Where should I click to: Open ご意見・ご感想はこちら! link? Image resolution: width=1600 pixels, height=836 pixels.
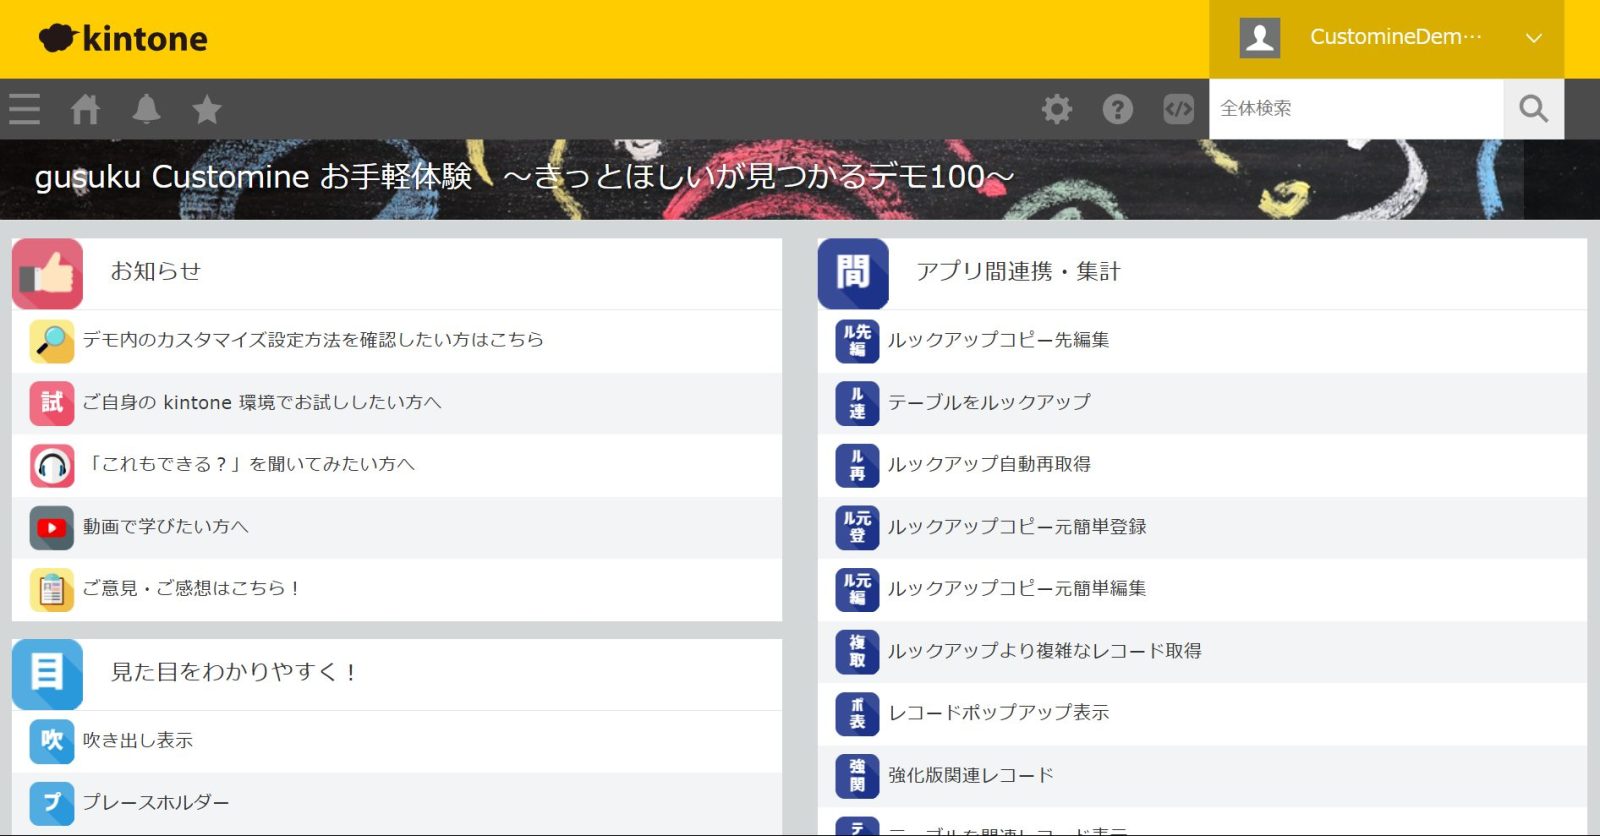click(191, 588)
